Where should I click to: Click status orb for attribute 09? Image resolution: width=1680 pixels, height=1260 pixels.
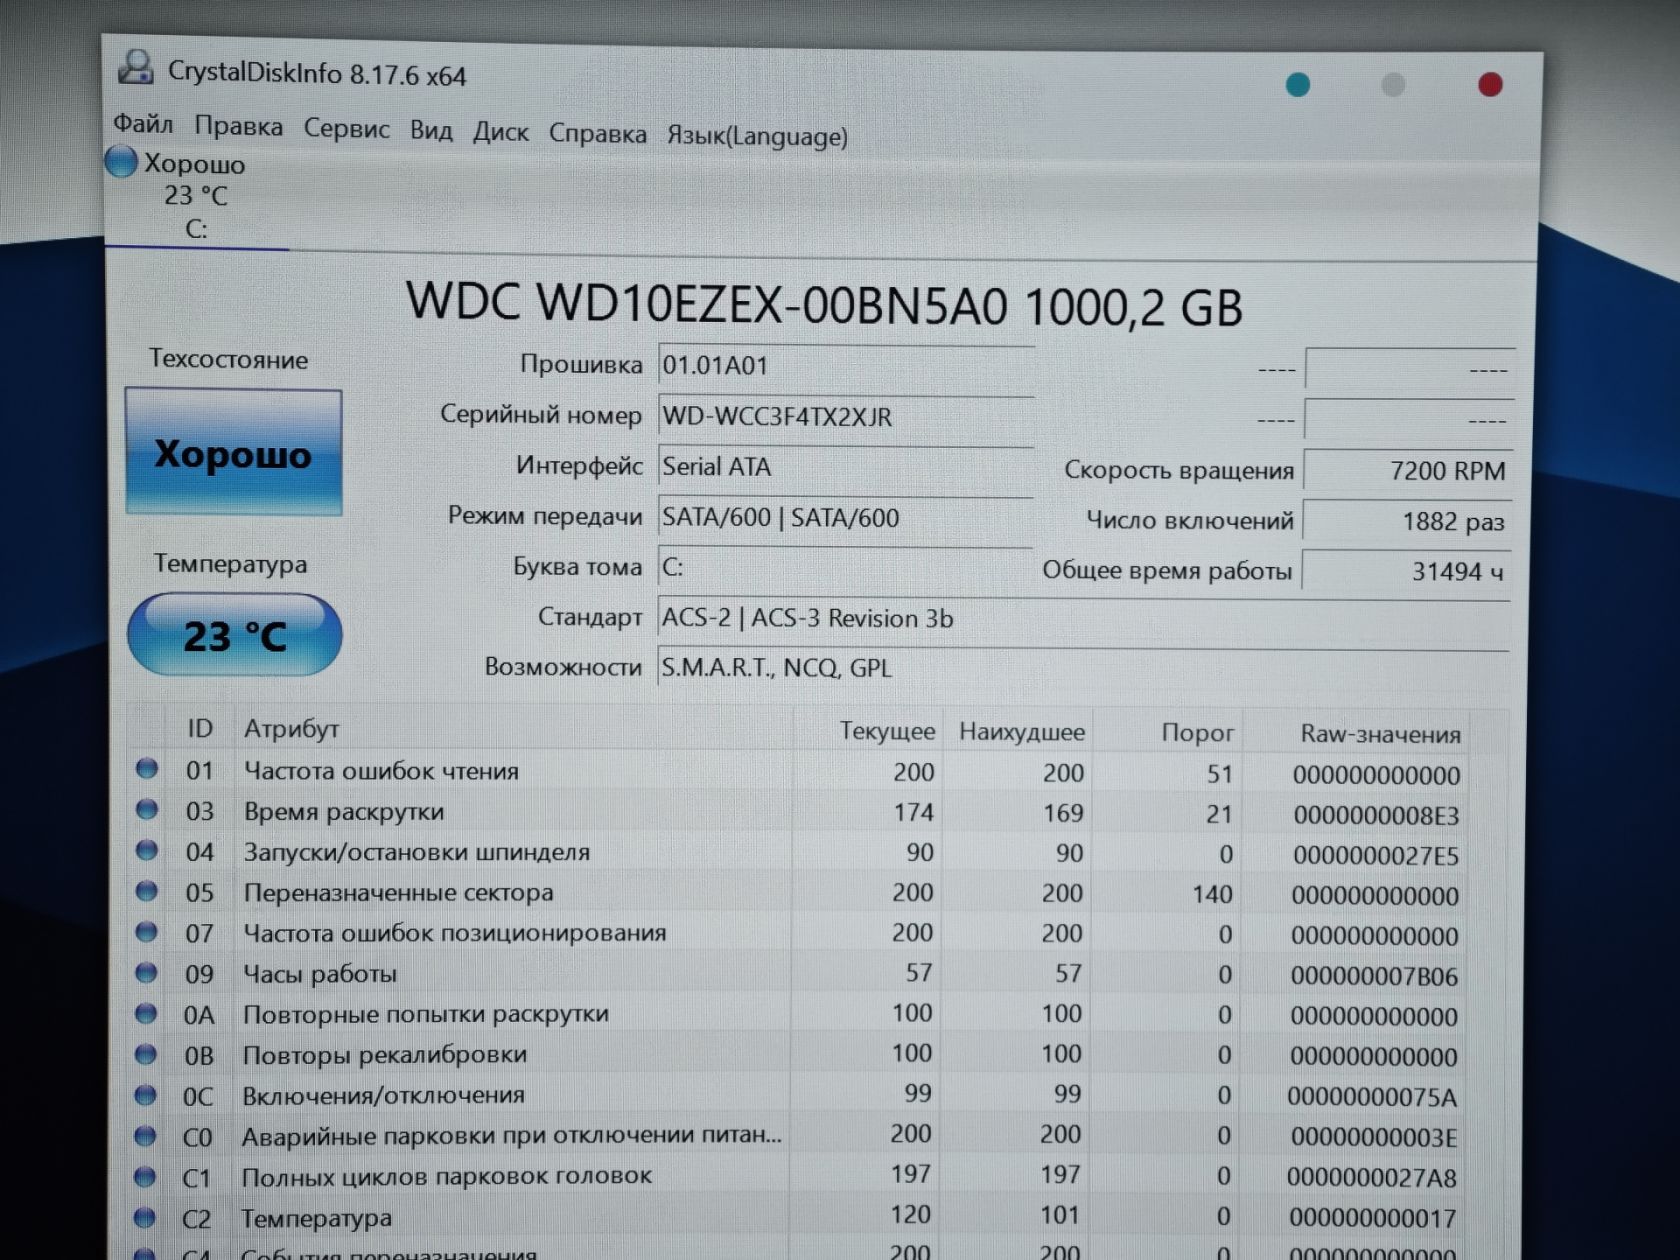146,972
